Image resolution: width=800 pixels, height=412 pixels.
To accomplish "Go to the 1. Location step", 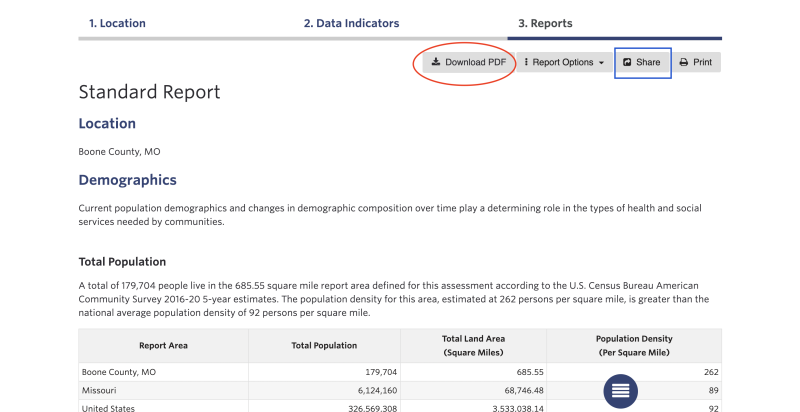I will tap(117, 23).
